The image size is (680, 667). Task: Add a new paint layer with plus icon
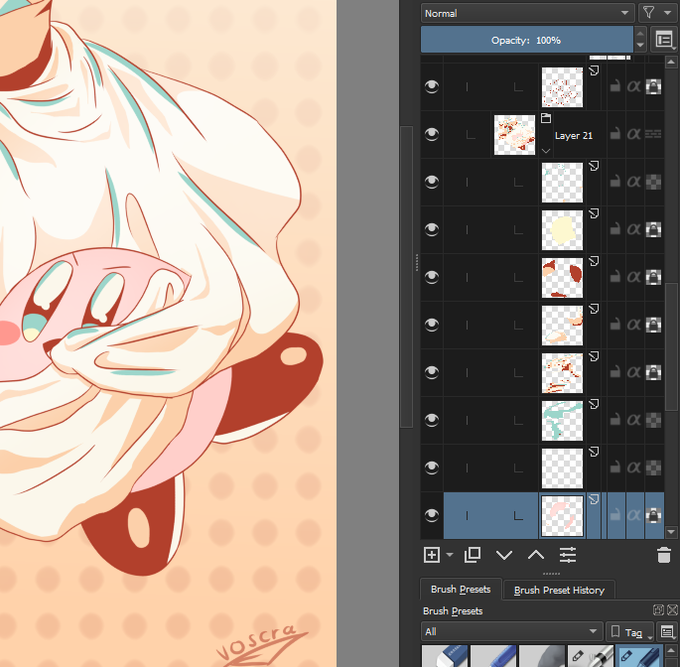click(432, 555)
